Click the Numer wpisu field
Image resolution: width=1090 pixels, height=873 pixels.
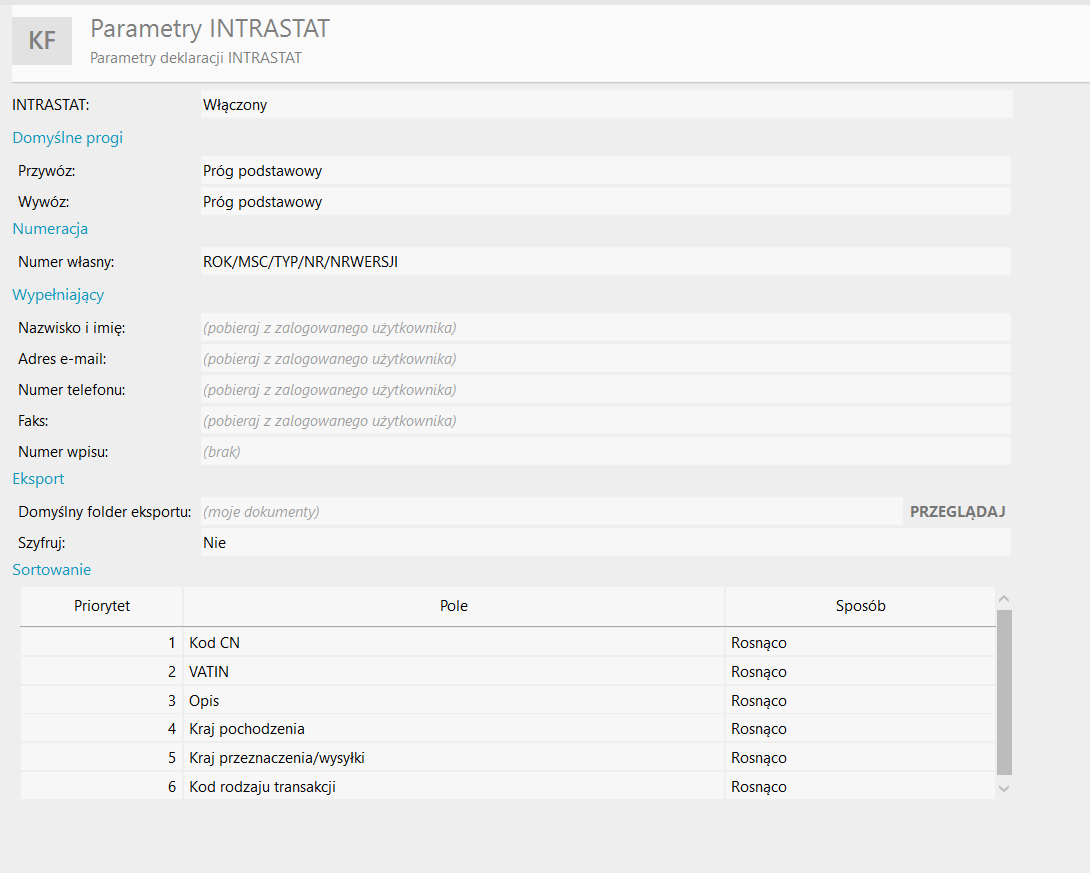pos(606,452)
